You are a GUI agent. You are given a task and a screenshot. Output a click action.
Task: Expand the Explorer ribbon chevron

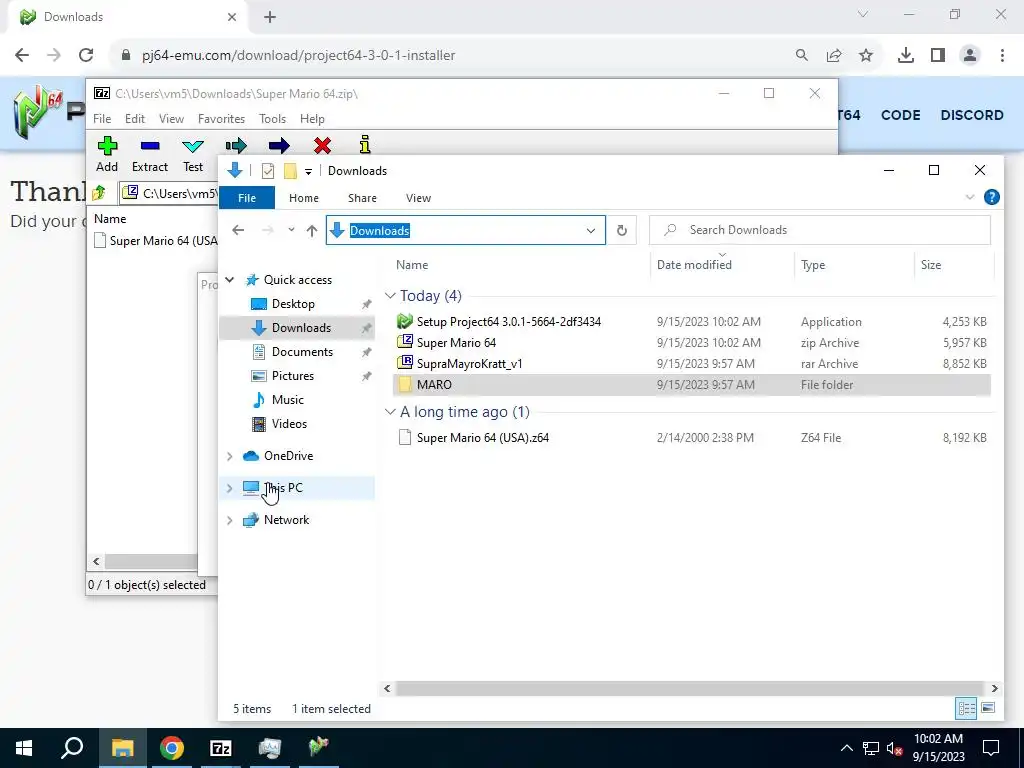(970, 197)
